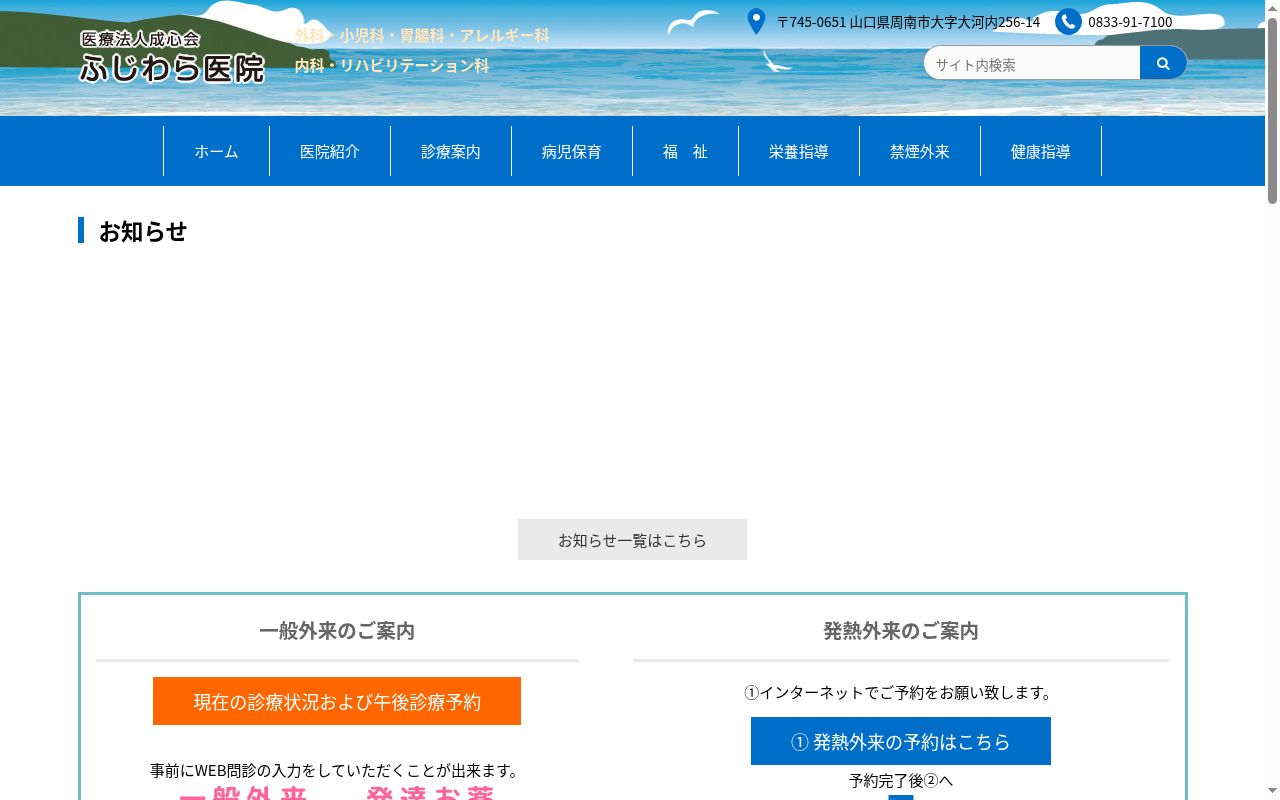Image resolution: width=1280 pixels, height=800 pixels.
Task: Click the 外科・小児科・胃腸科・アレルギー科 text
Action: (422, 36)
